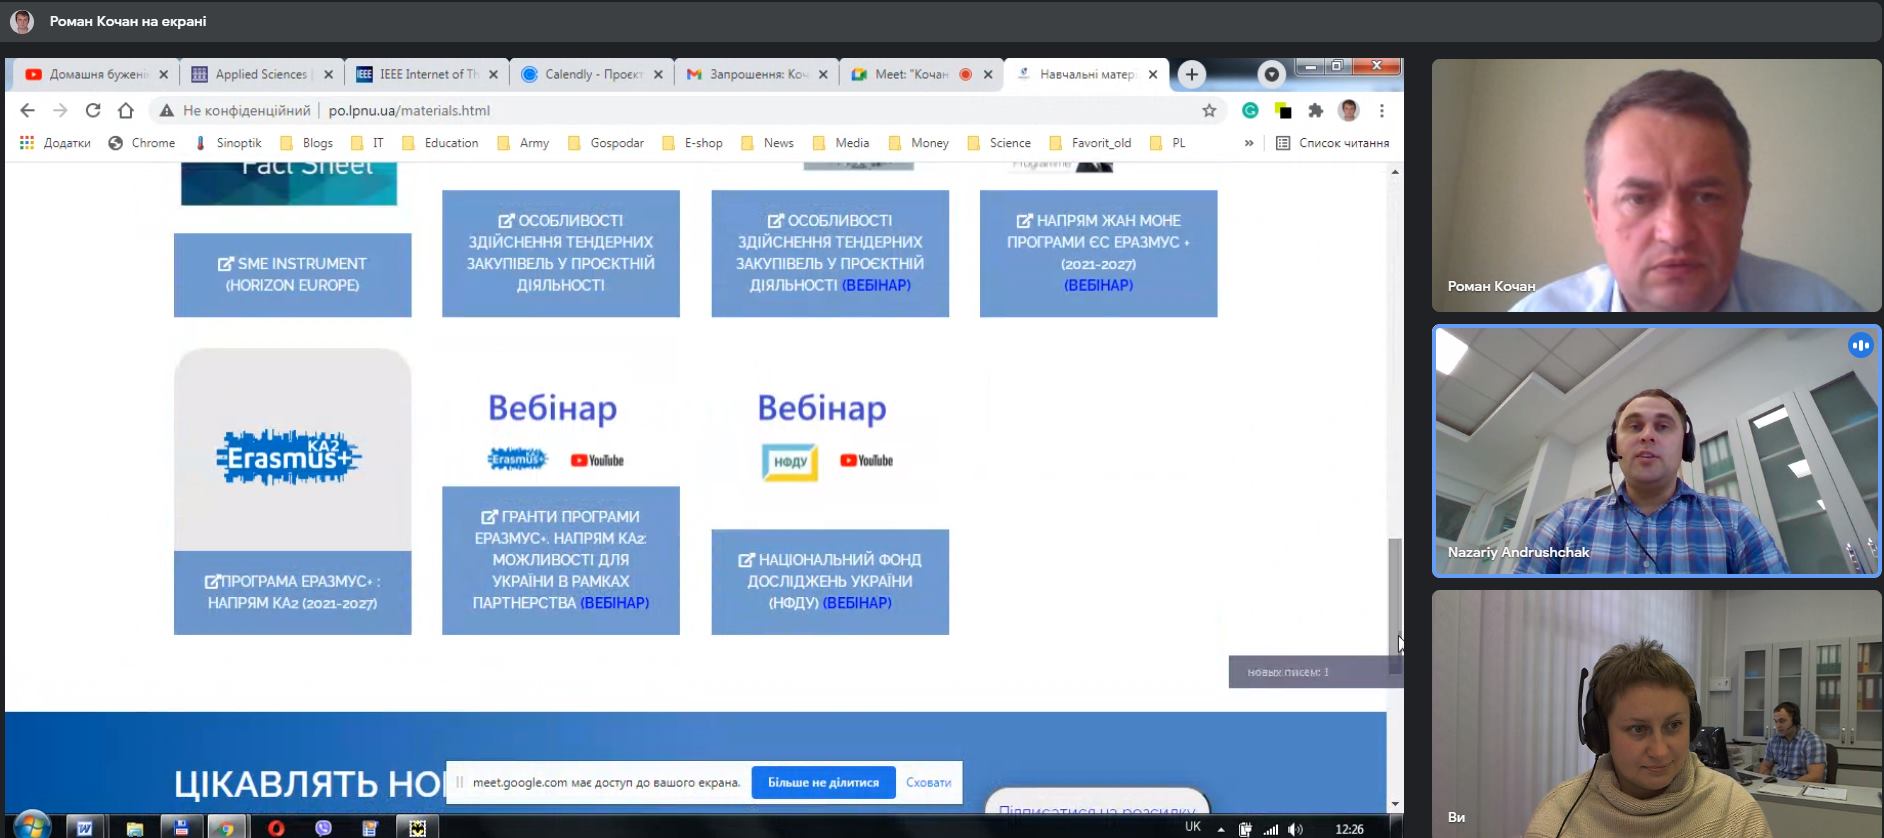The height and width of the screenshot is (838, 1884).
Task: Open Chrome three-dot menu
Action: [1382, 110]
